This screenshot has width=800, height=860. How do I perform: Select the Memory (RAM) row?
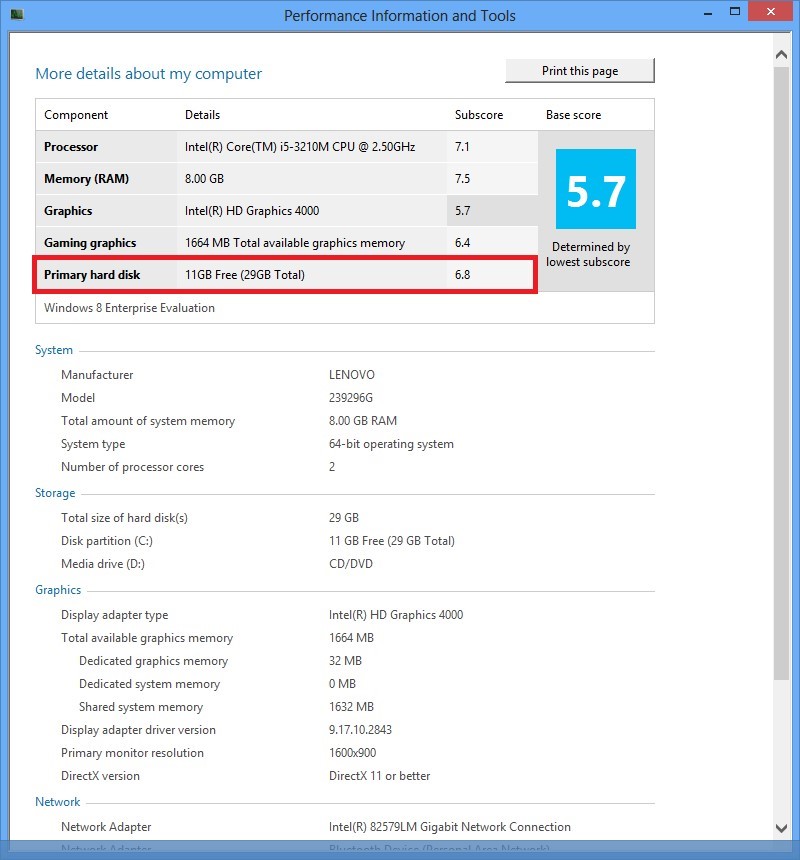click(x=240, y=179)
